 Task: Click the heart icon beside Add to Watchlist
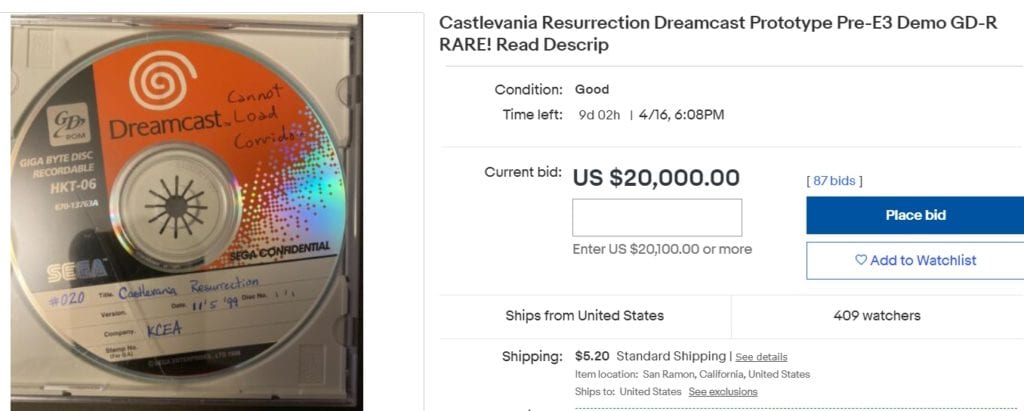[860, 260]
